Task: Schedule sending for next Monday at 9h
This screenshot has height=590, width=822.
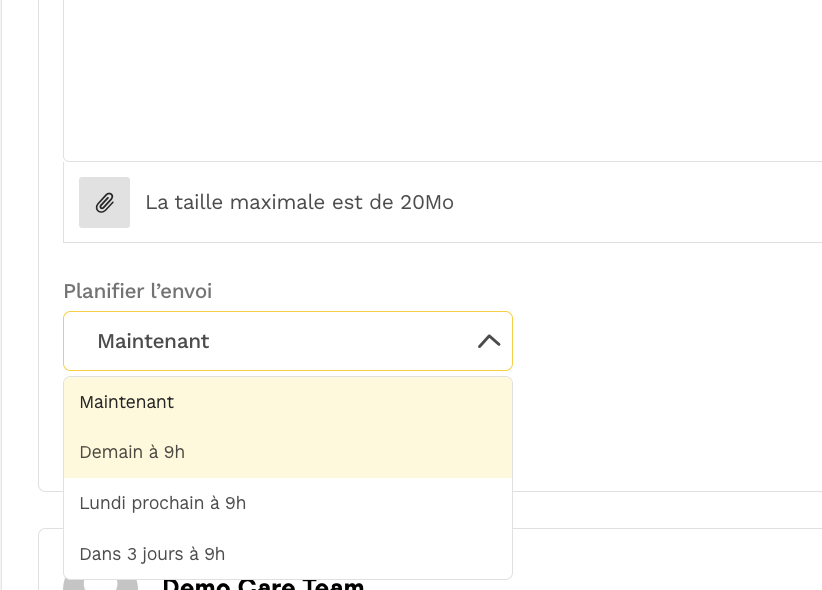Action: coord(163,503)
